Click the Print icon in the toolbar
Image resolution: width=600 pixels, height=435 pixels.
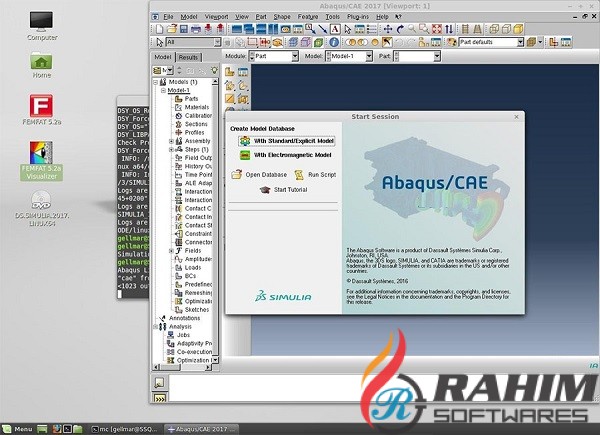tap(196, 29)
